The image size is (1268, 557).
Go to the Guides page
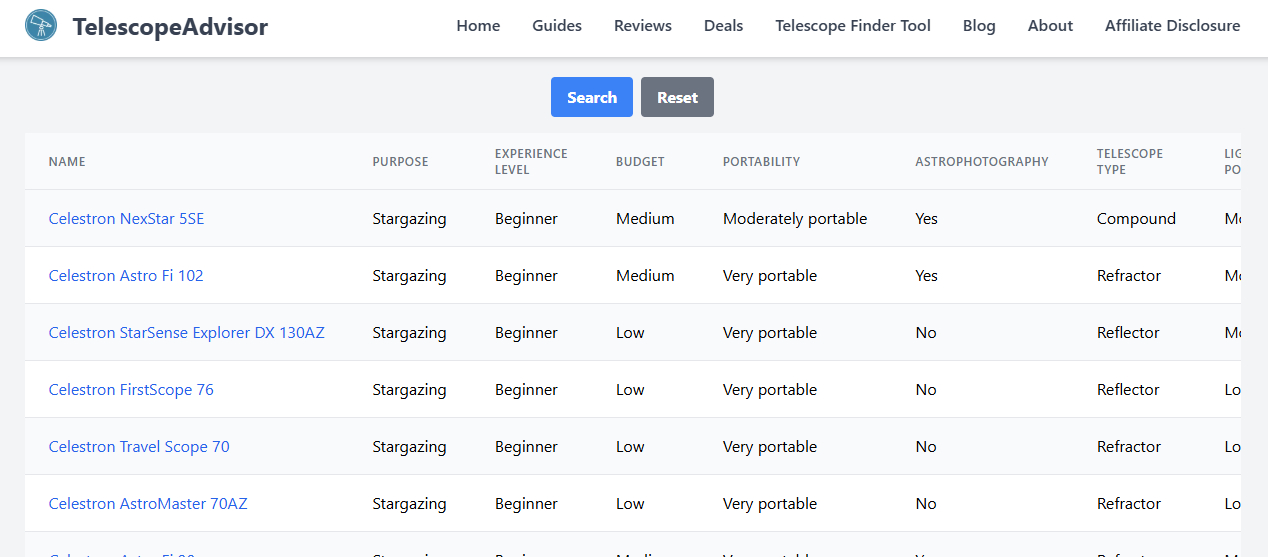coord(557,26)
